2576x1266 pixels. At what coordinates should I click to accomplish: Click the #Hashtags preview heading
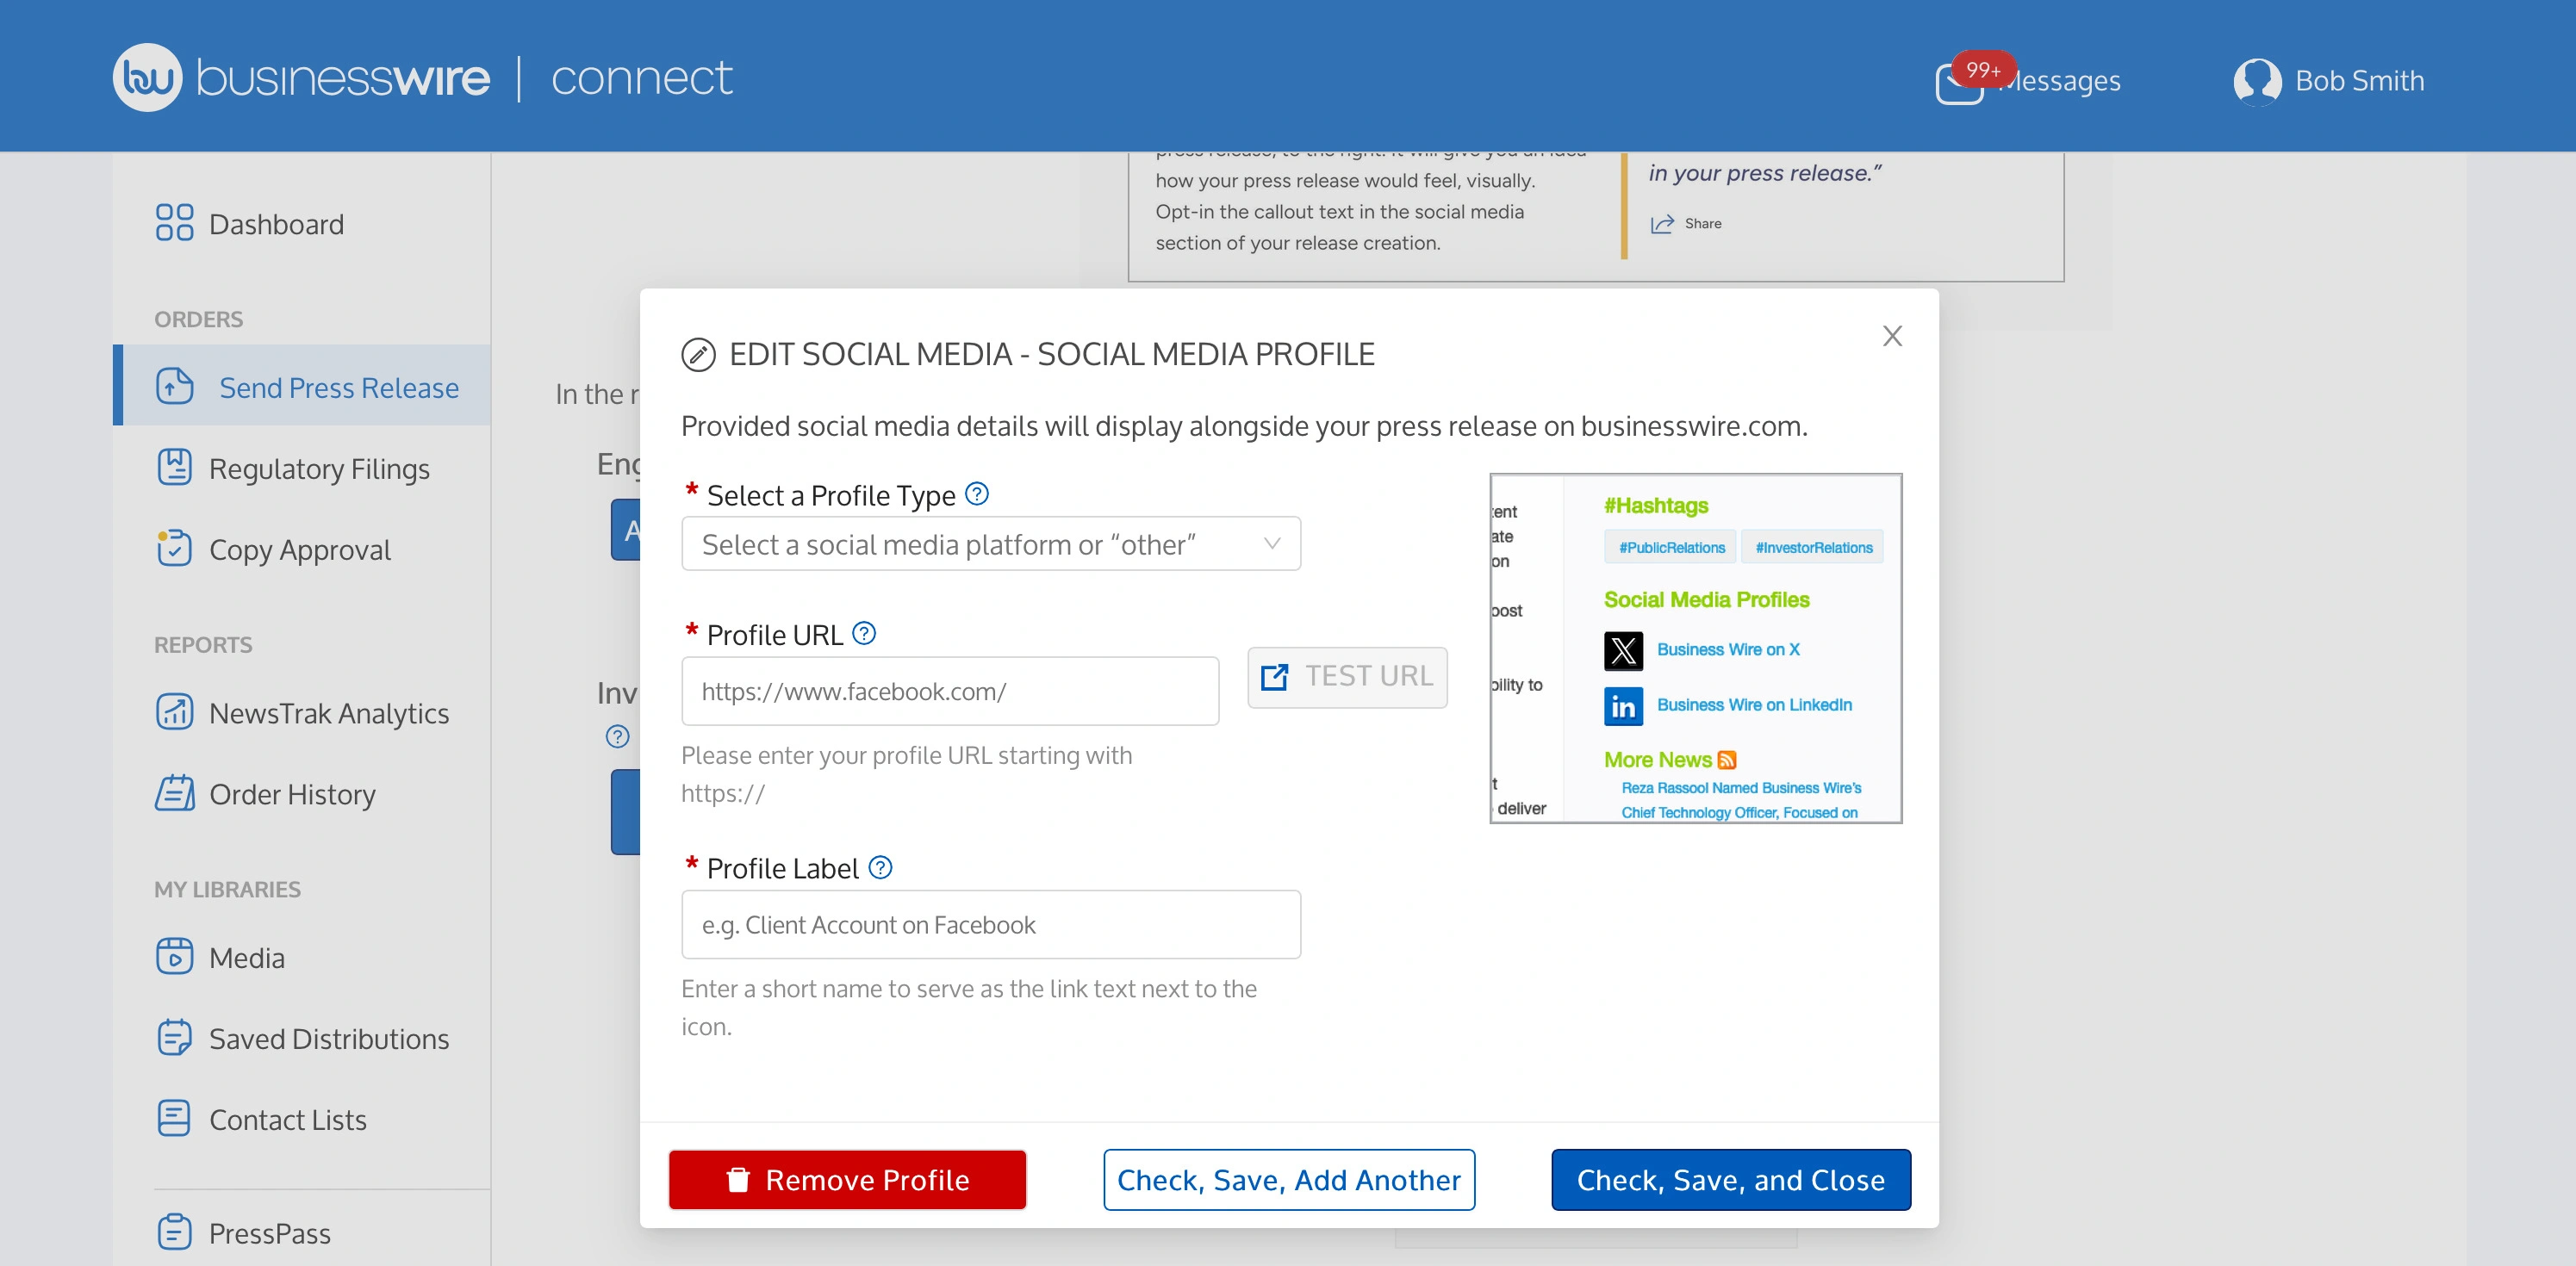click(1656, 506)
